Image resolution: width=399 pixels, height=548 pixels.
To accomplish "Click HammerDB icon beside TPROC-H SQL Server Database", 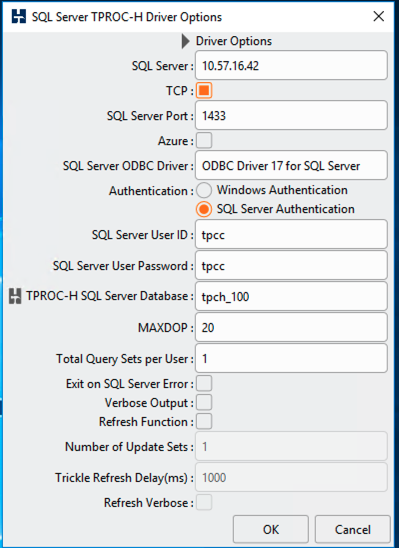I will click(x=15, y=296).
